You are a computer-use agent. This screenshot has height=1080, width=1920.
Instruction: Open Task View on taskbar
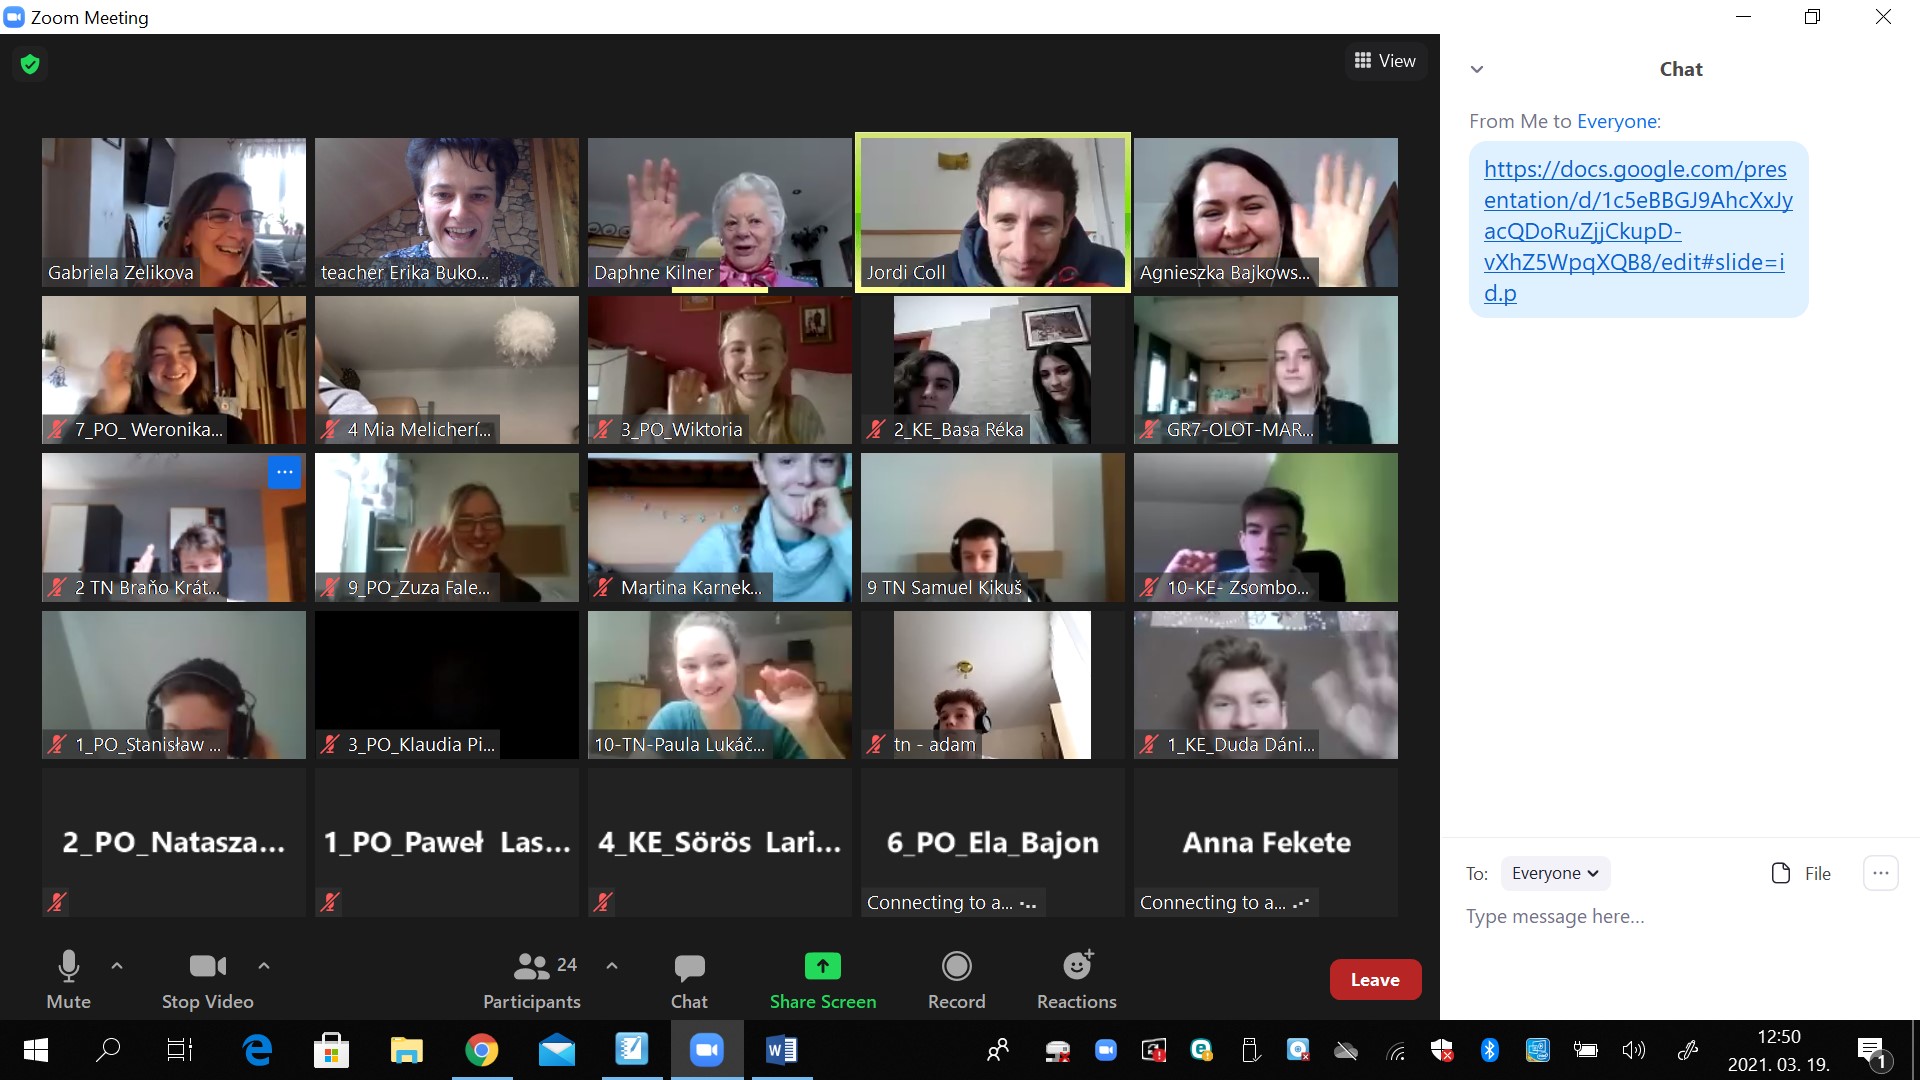point(180,1050)
